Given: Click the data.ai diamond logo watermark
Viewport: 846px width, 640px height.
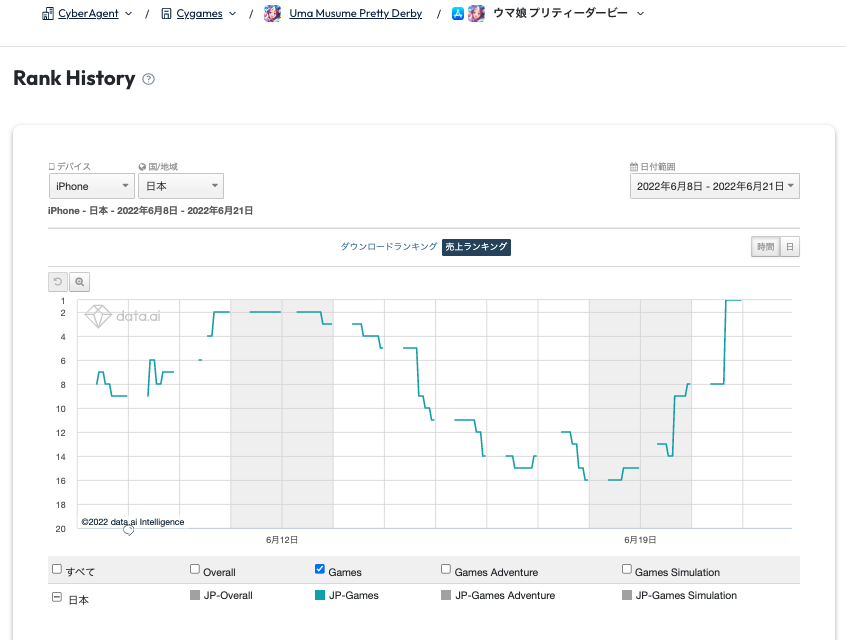Looking at the screenshot, I should (x=98, y=316).
